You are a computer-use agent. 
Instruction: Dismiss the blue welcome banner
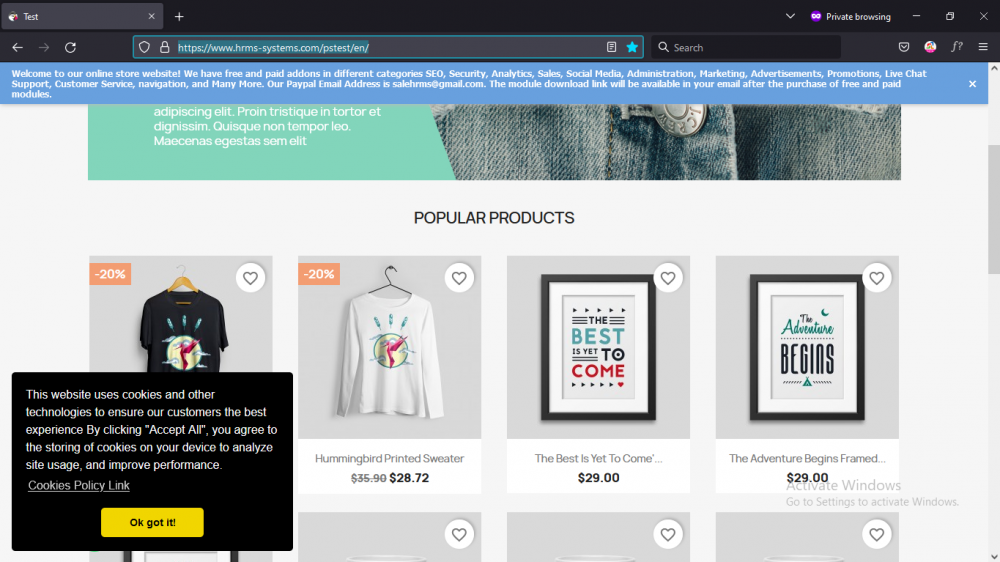pyautogui.click(x=972, y=84)
